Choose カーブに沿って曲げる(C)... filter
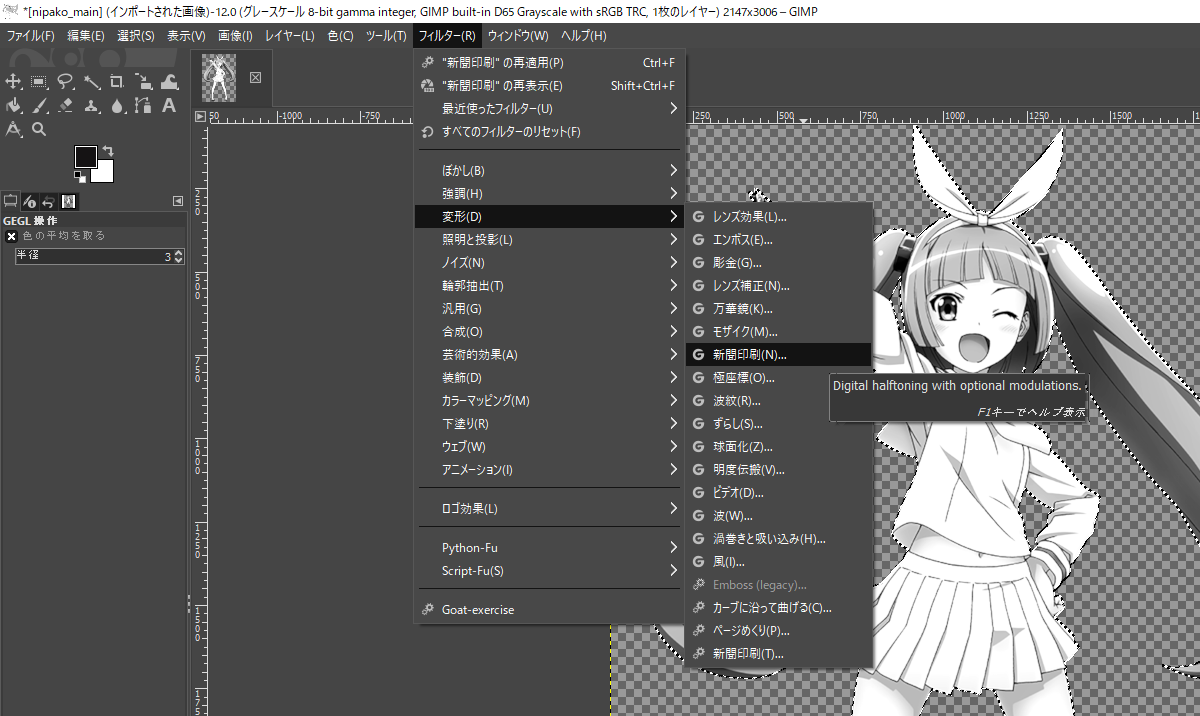Image resolution: width=1200 pixels, height=716 pixels. click(x=779, y=608)
